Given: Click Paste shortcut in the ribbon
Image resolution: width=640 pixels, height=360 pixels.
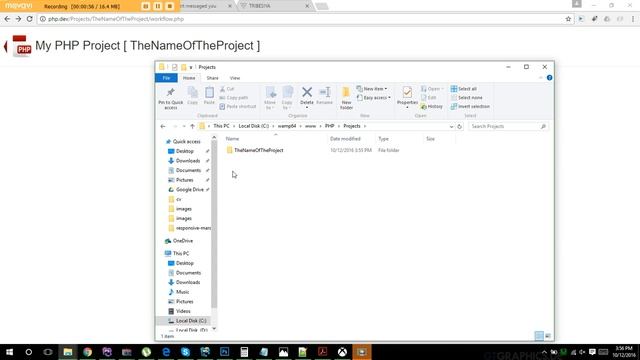Looking at the screenshot, I should (238, 107).
